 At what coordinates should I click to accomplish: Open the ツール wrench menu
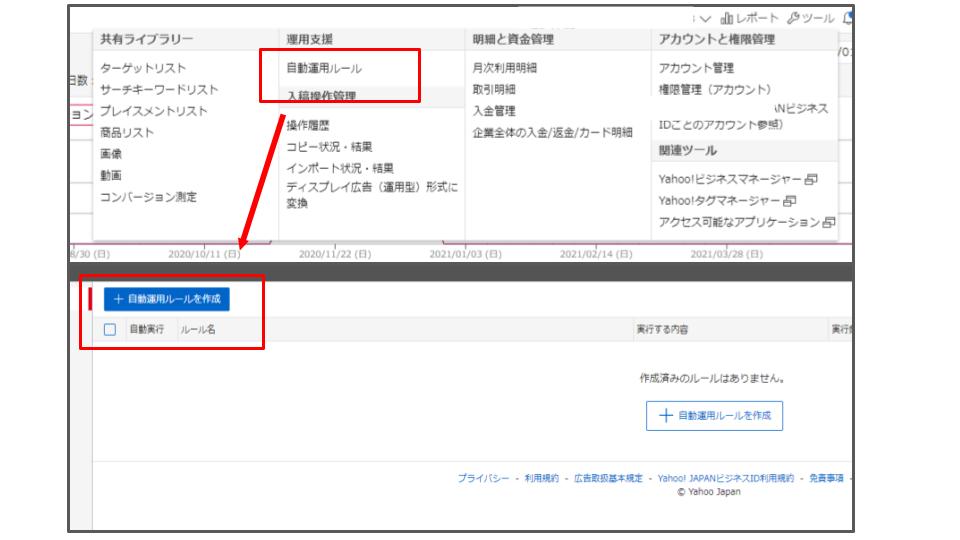click(x=811, y=18)
